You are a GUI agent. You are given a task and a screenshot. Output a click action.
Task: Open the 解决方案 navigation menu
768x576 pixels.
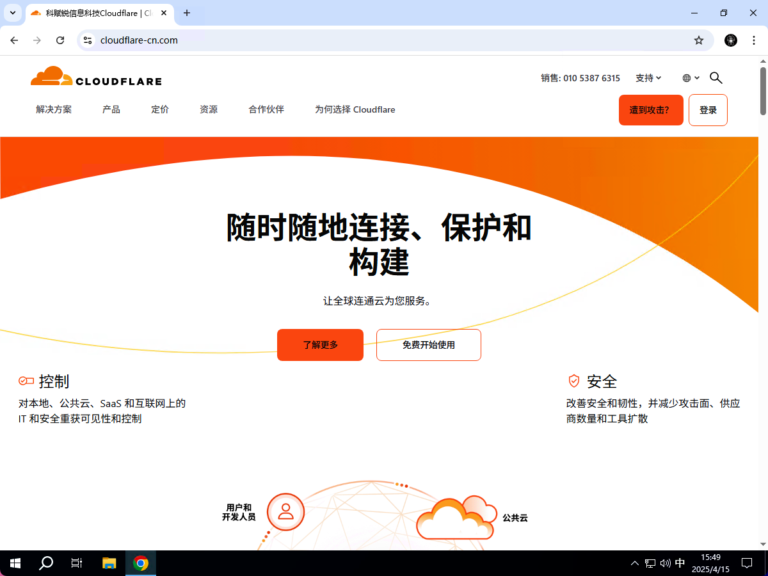[x=54, y=110]
